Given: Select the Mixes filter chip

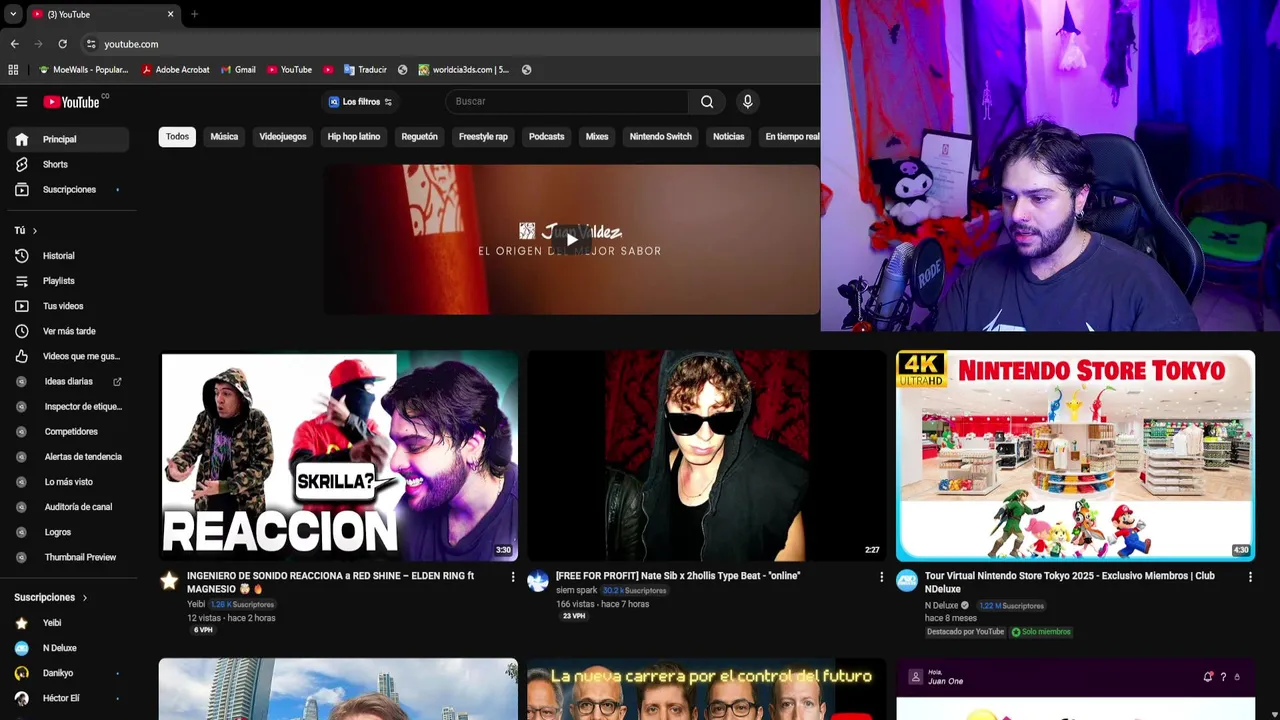Looking at the screenshot, I should coord(597,137).
